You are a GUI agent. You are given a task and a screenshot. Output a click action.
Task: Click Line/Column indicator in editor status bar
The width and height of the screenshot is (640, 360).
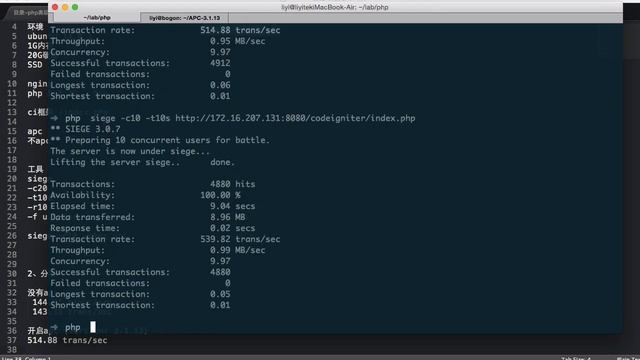pyautogui.click(x=26, y=358)
